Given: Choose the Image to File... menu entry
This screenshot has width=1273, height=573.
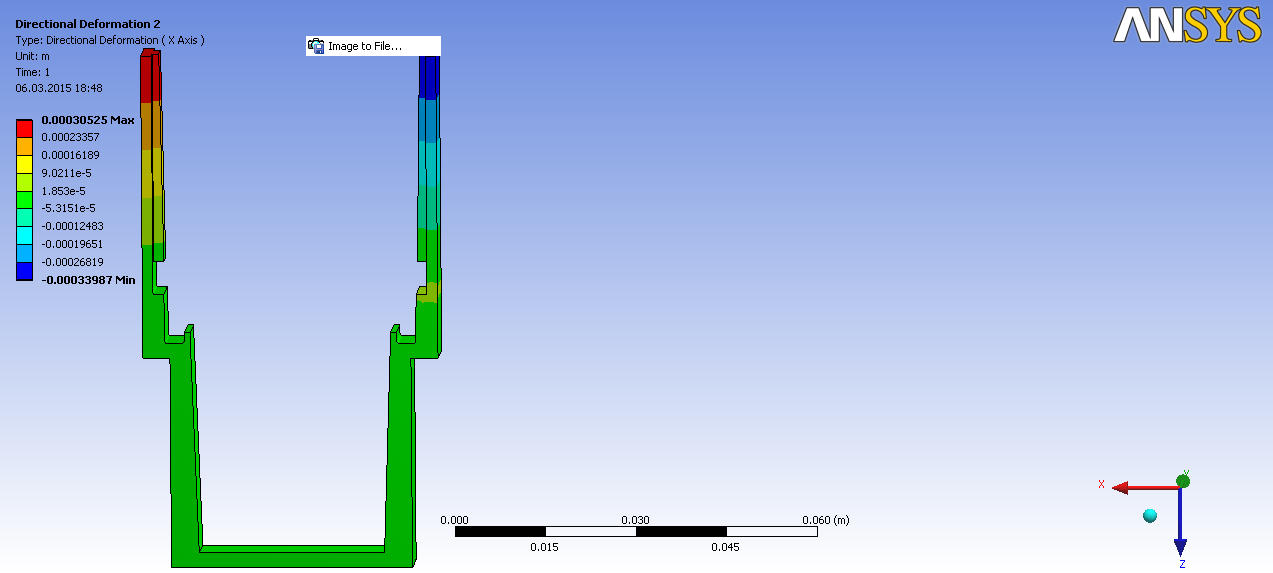Looking at the screenshot, I should pyautogui.click(x=373, y=46).
